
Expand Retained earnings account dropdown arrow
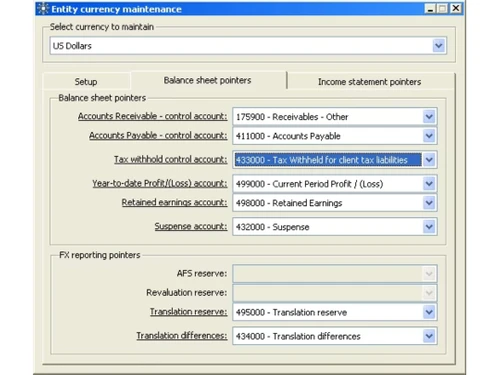429,203
